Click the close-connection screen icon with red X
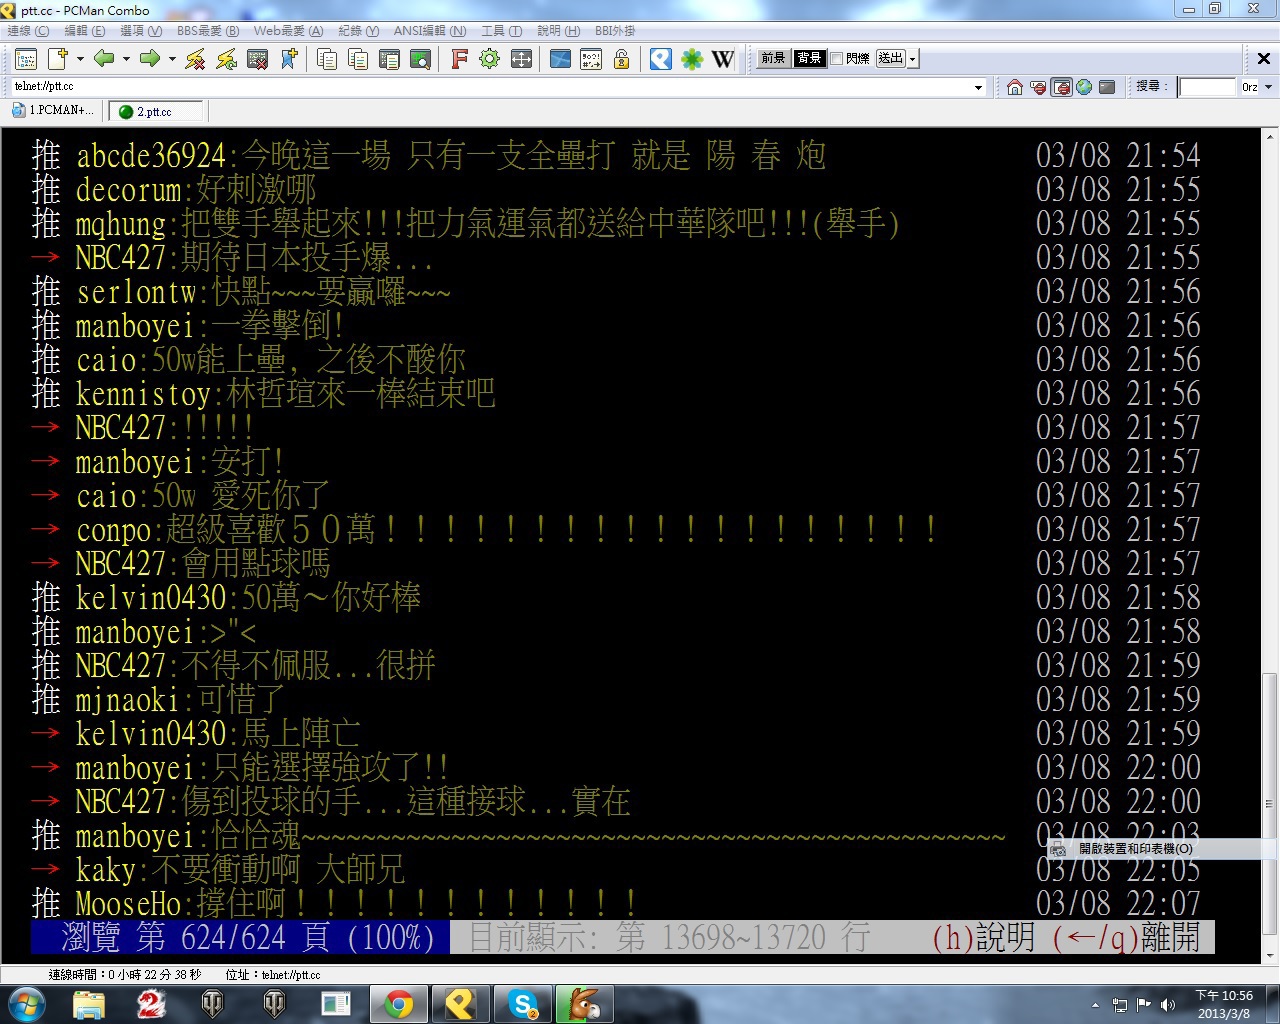Image resolution: width=1280 pixels, height=1024 pixels. tap(257, 59)
